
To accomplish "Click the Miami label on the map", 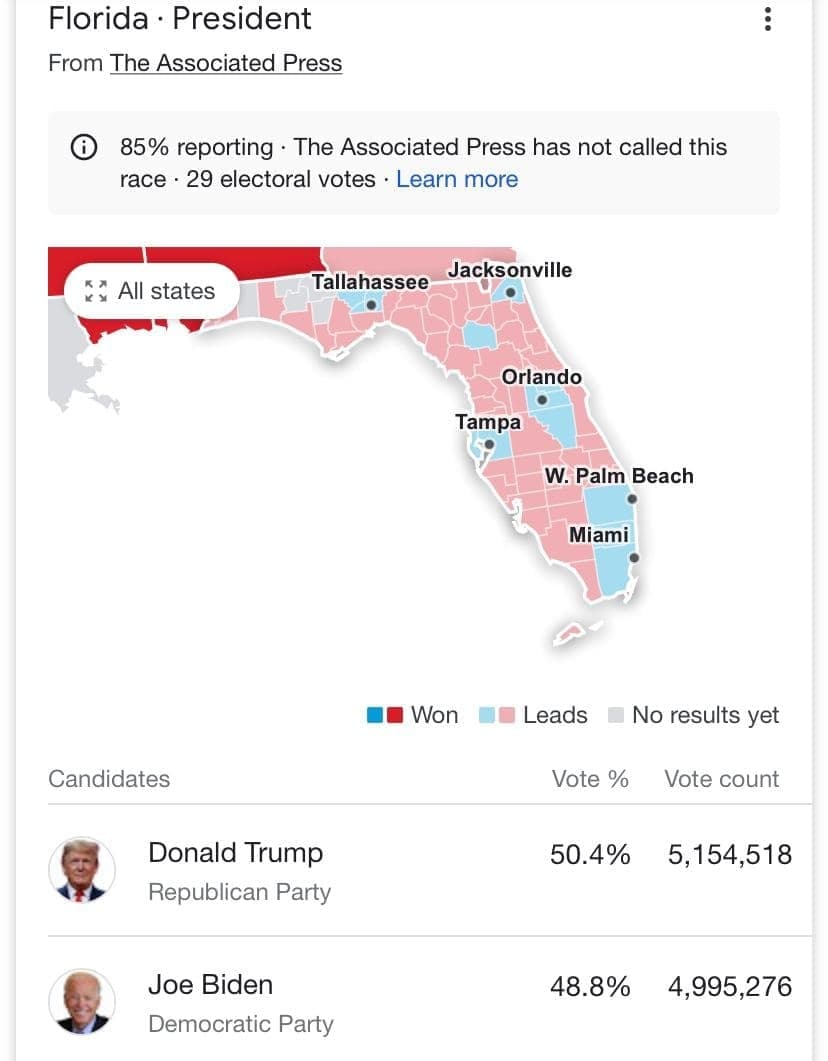I will (x=599, y=535).
